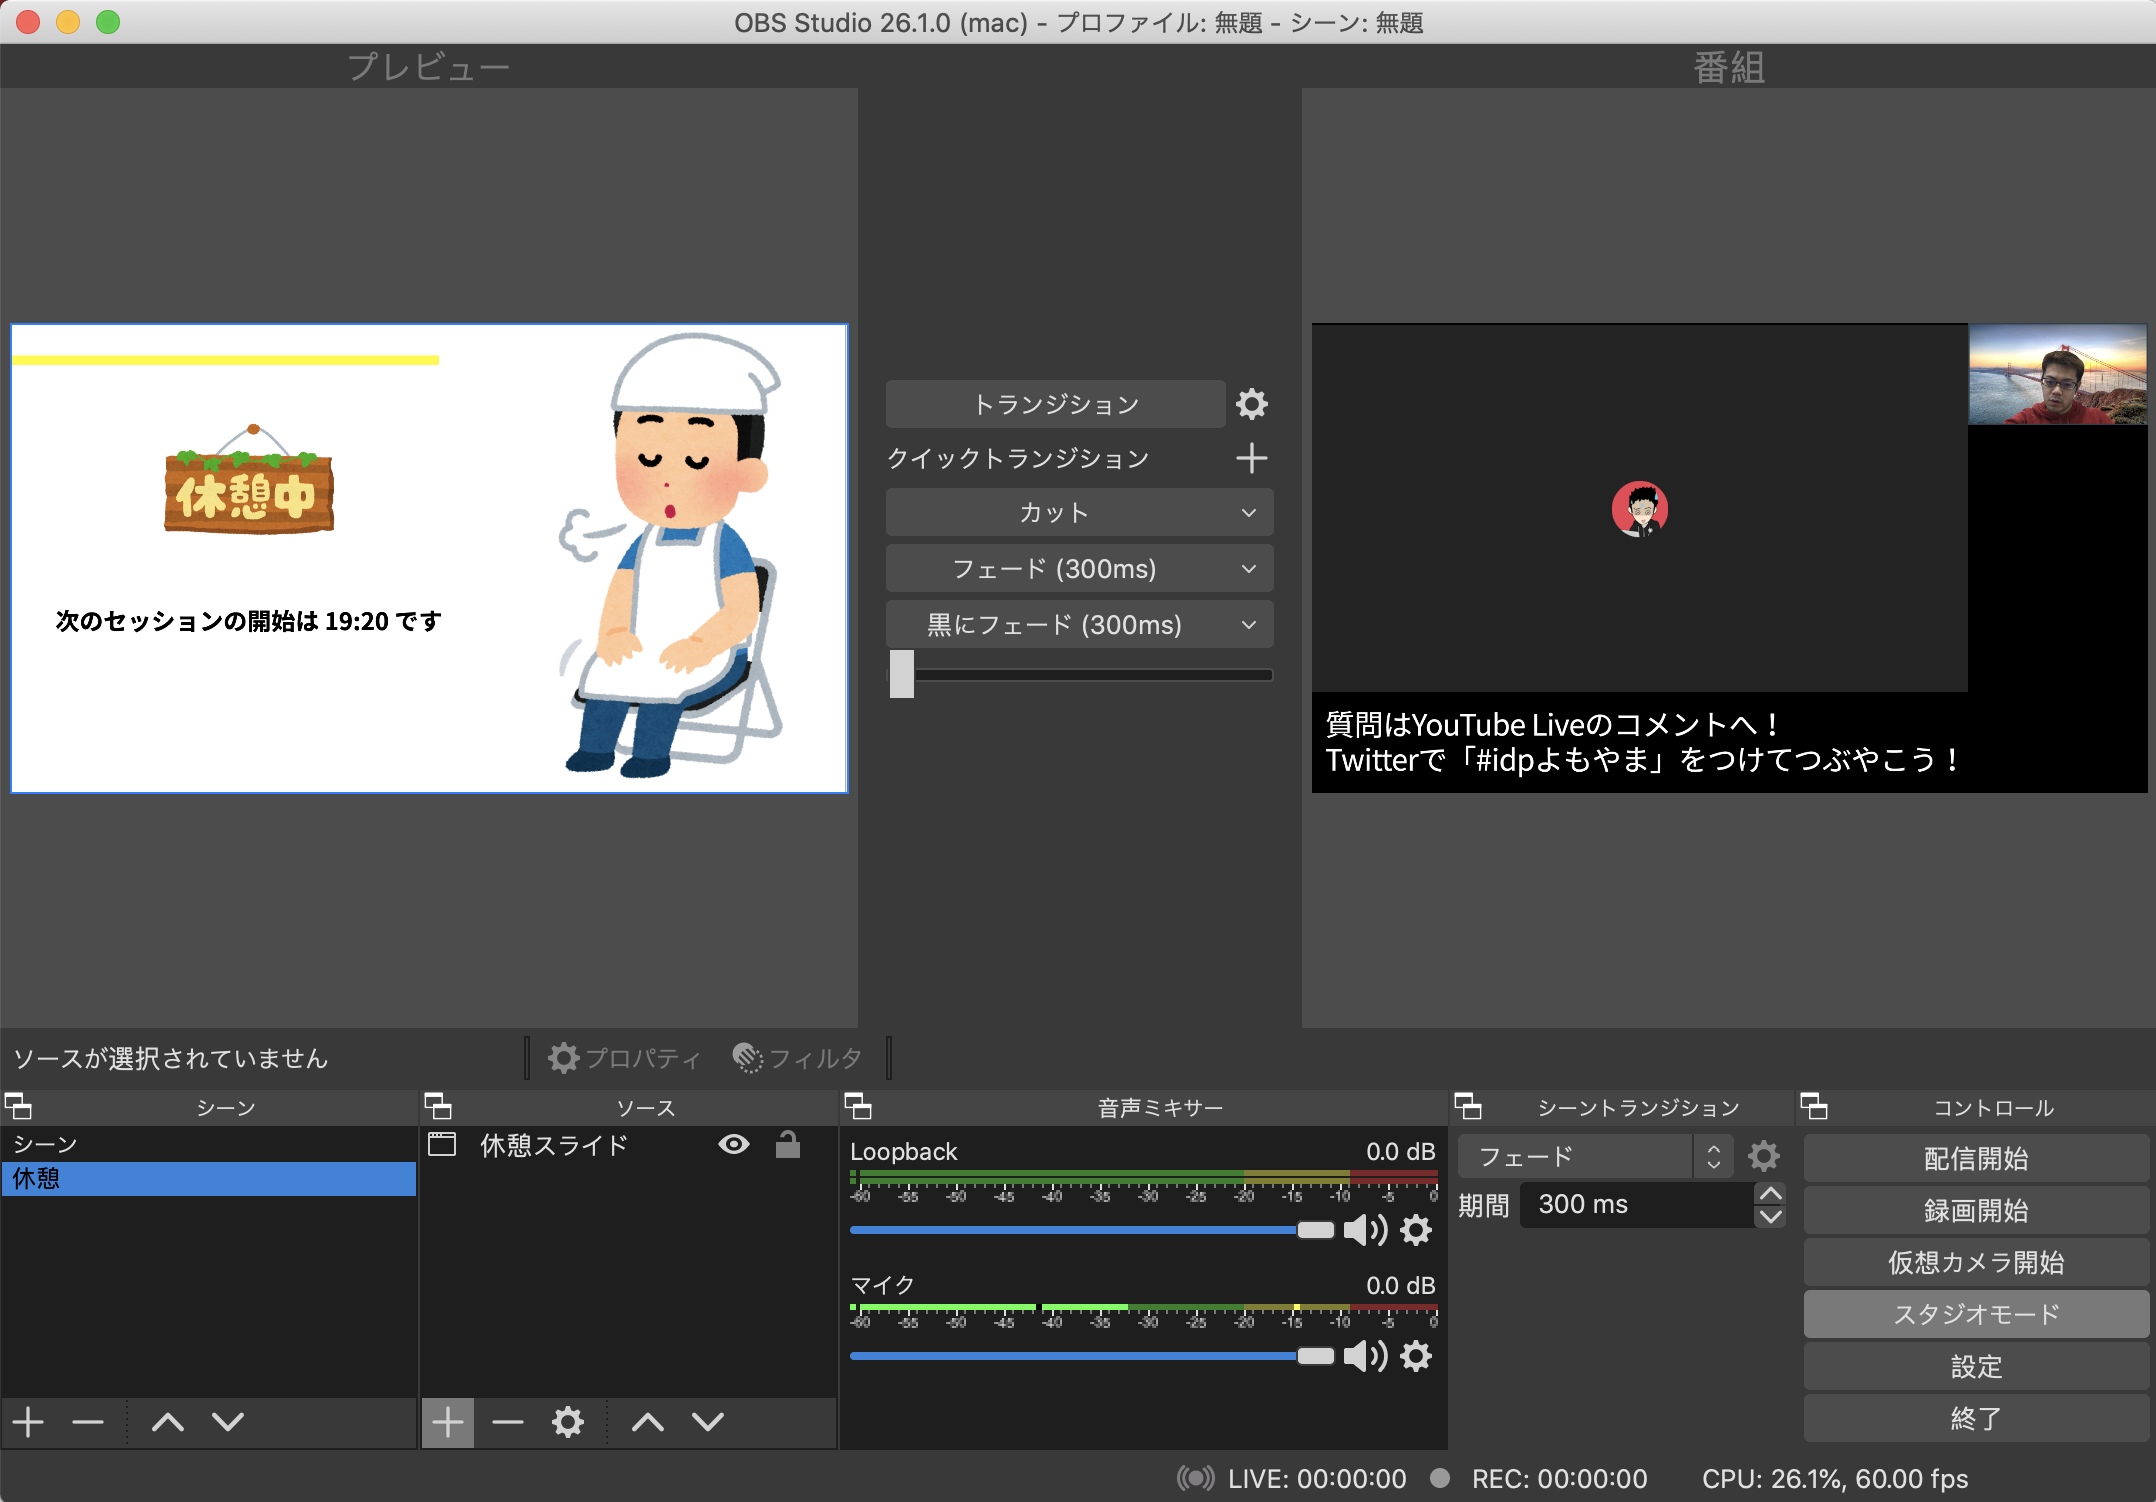Add a new scene with plus icon

click(29, 1421)
